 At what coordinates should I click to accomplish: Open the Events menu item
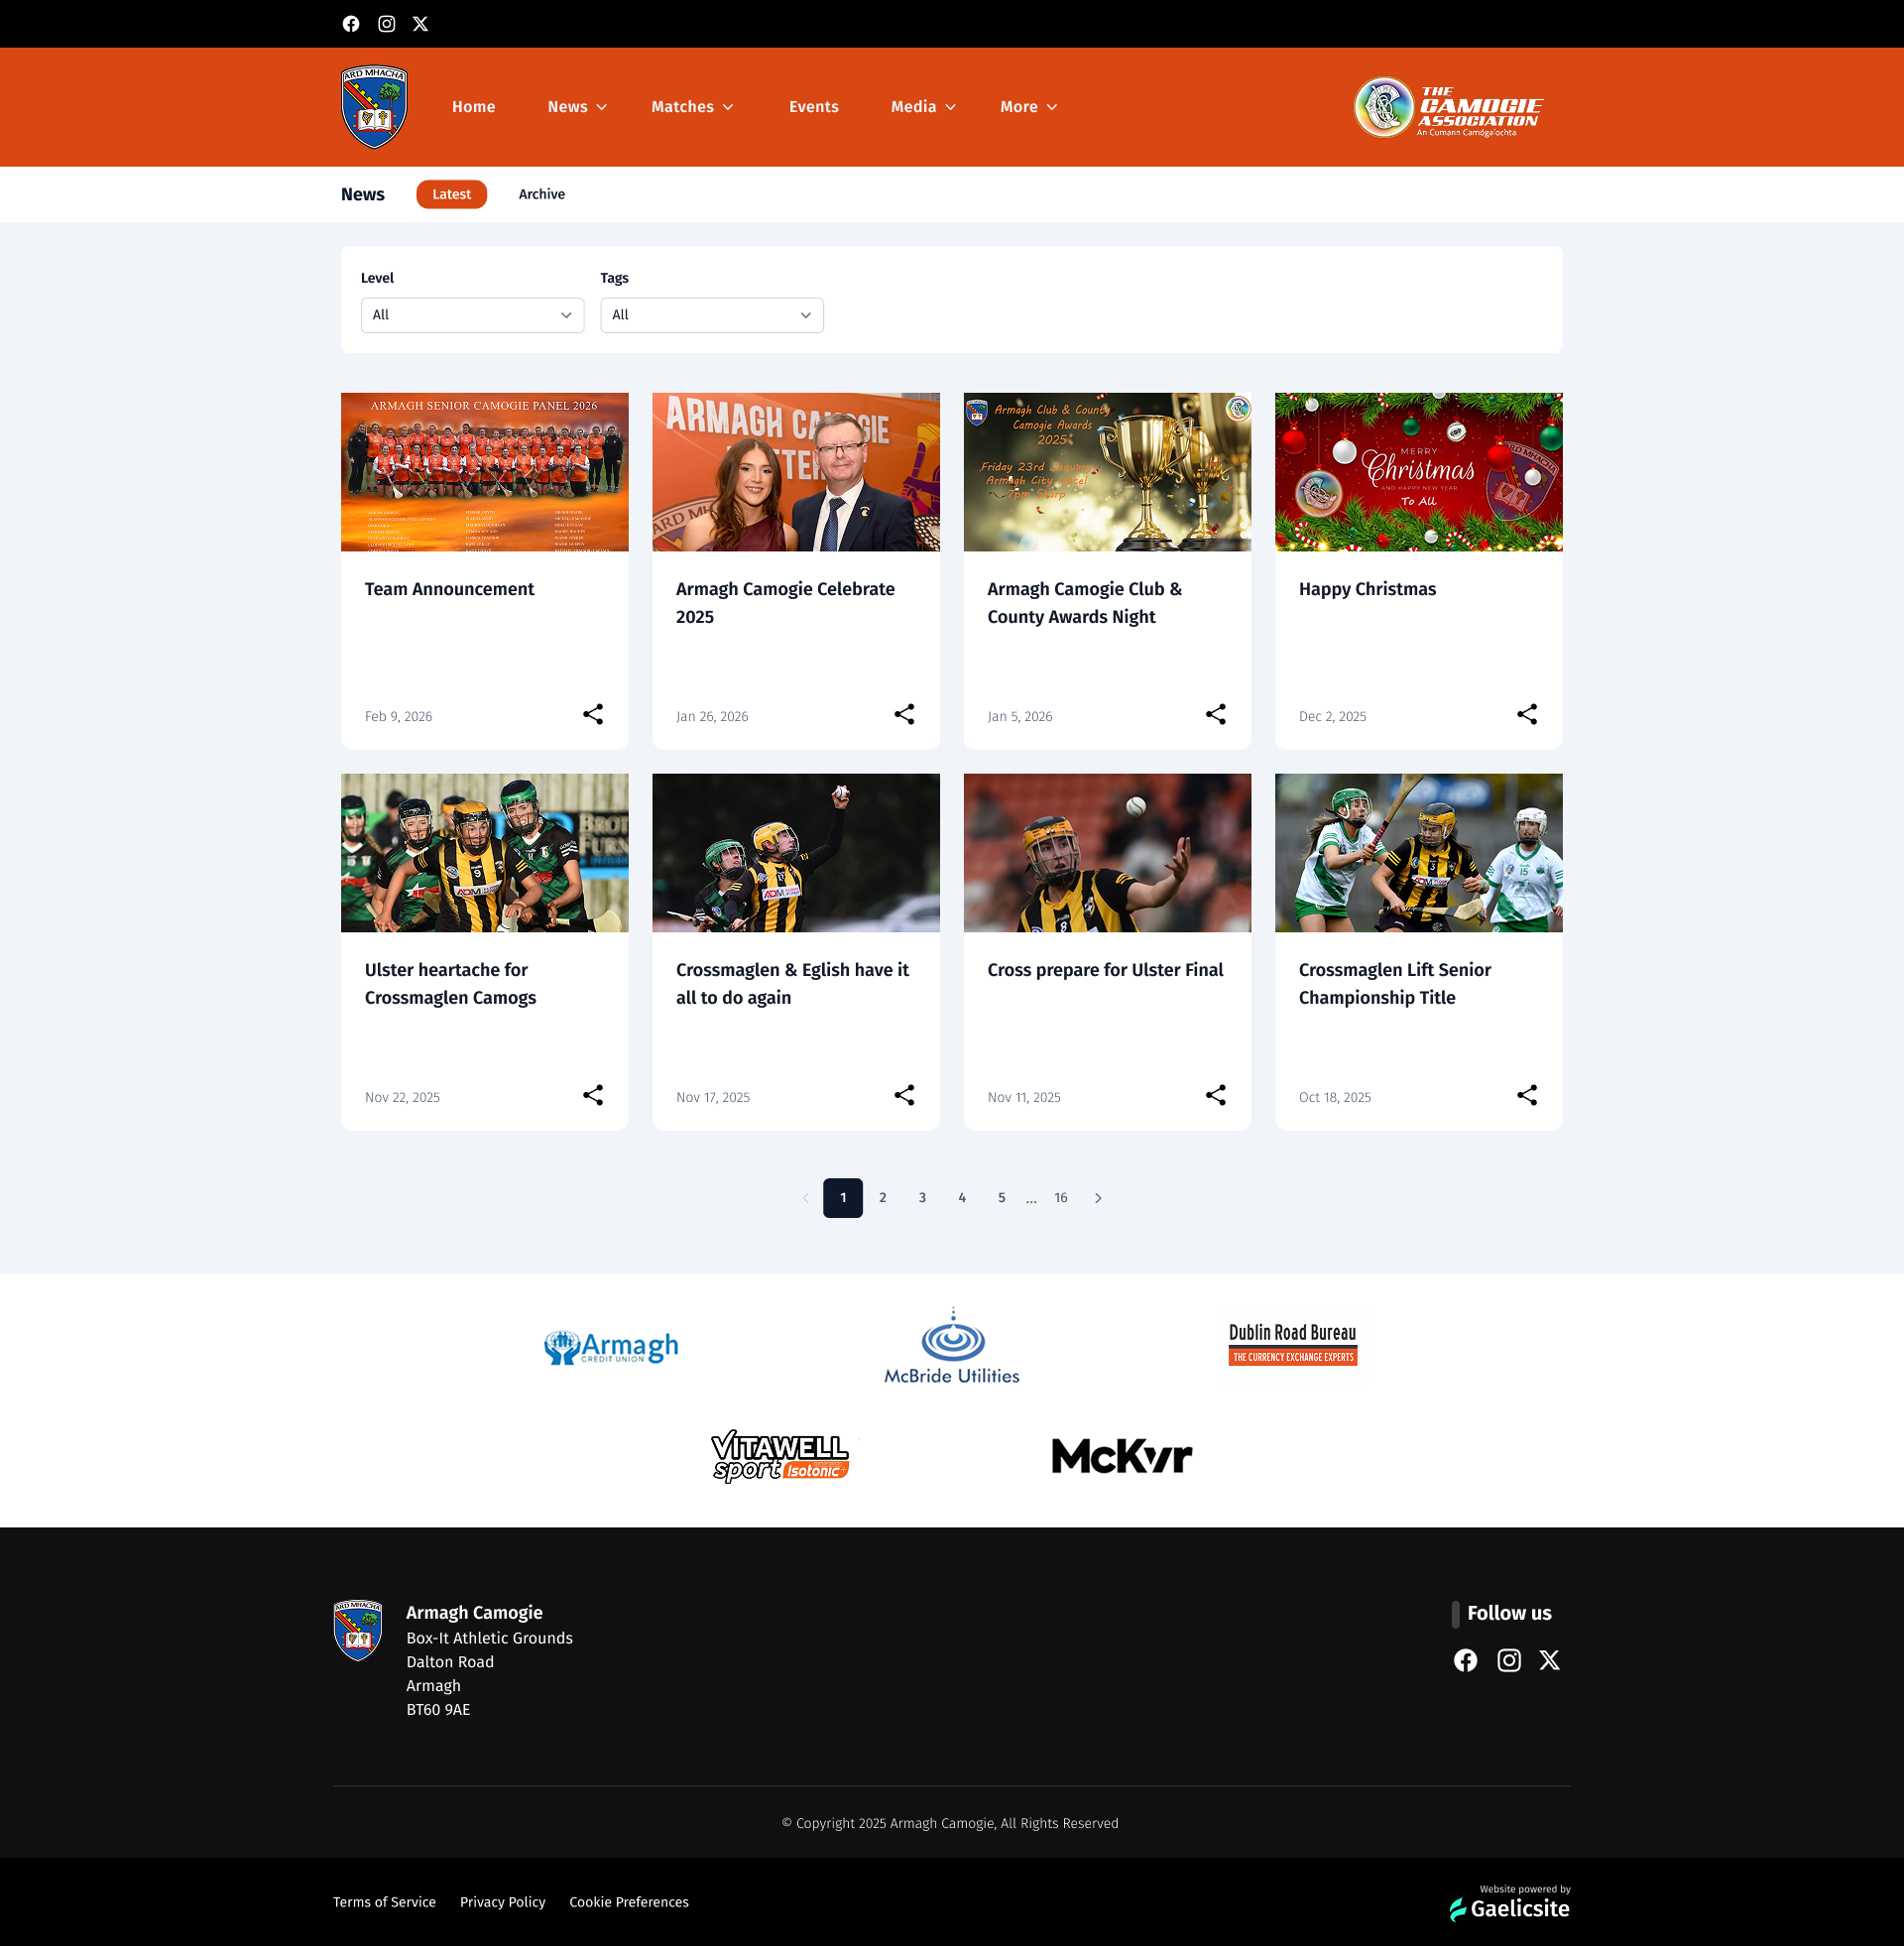[x=813, y=106]
